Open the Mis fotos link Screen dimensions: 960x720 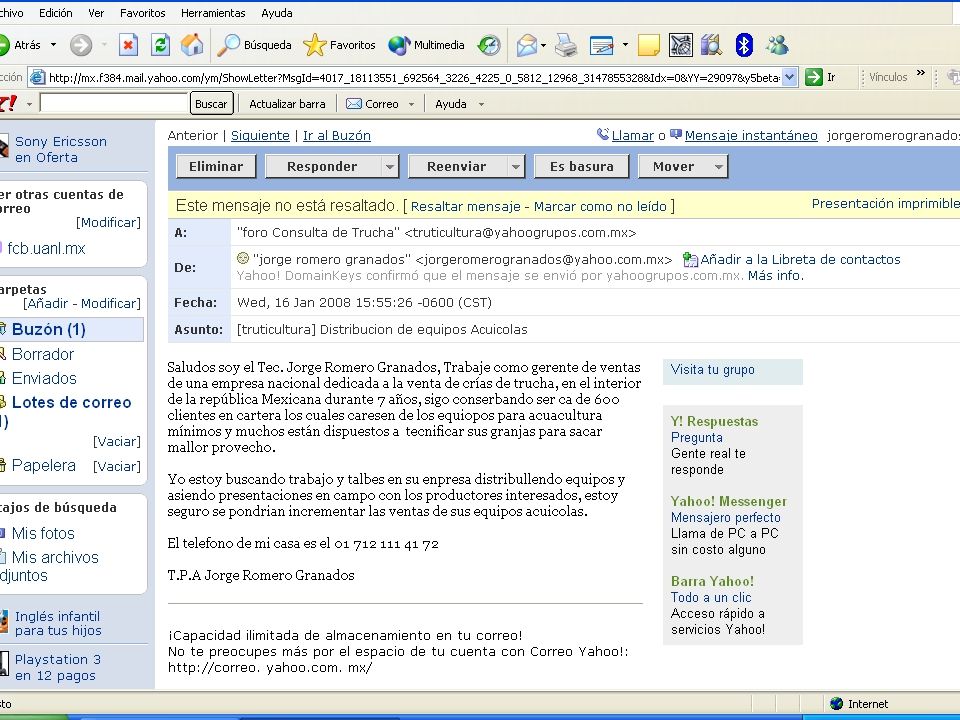43,533
